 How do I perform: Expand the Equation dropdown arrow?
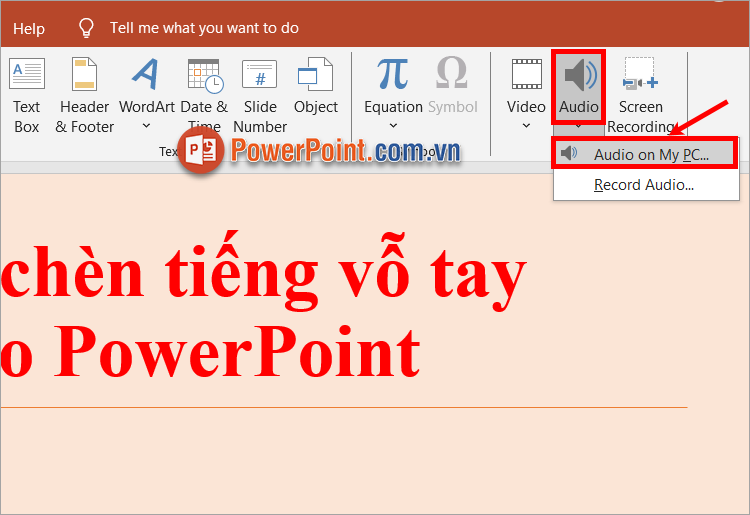pyautogui.click(x=393, y=126)
